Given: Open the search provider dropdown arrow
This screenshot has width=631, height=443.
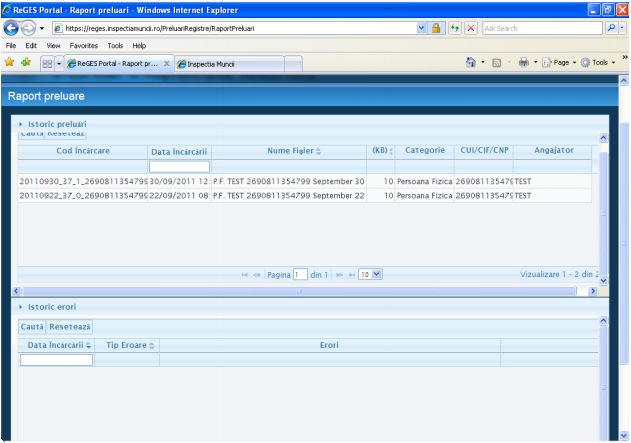Looking at the screenshot, I should coord(622,28).
